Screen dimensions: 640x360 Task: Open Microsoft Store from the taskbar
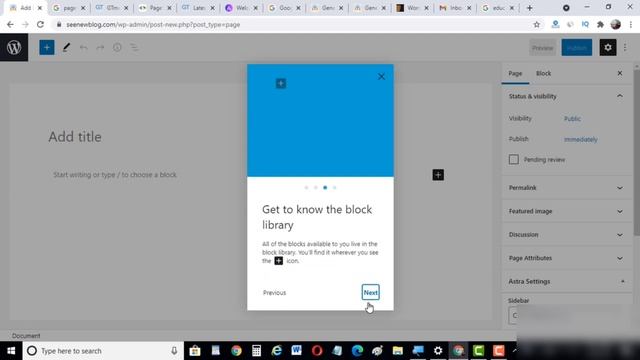(195, 351)
